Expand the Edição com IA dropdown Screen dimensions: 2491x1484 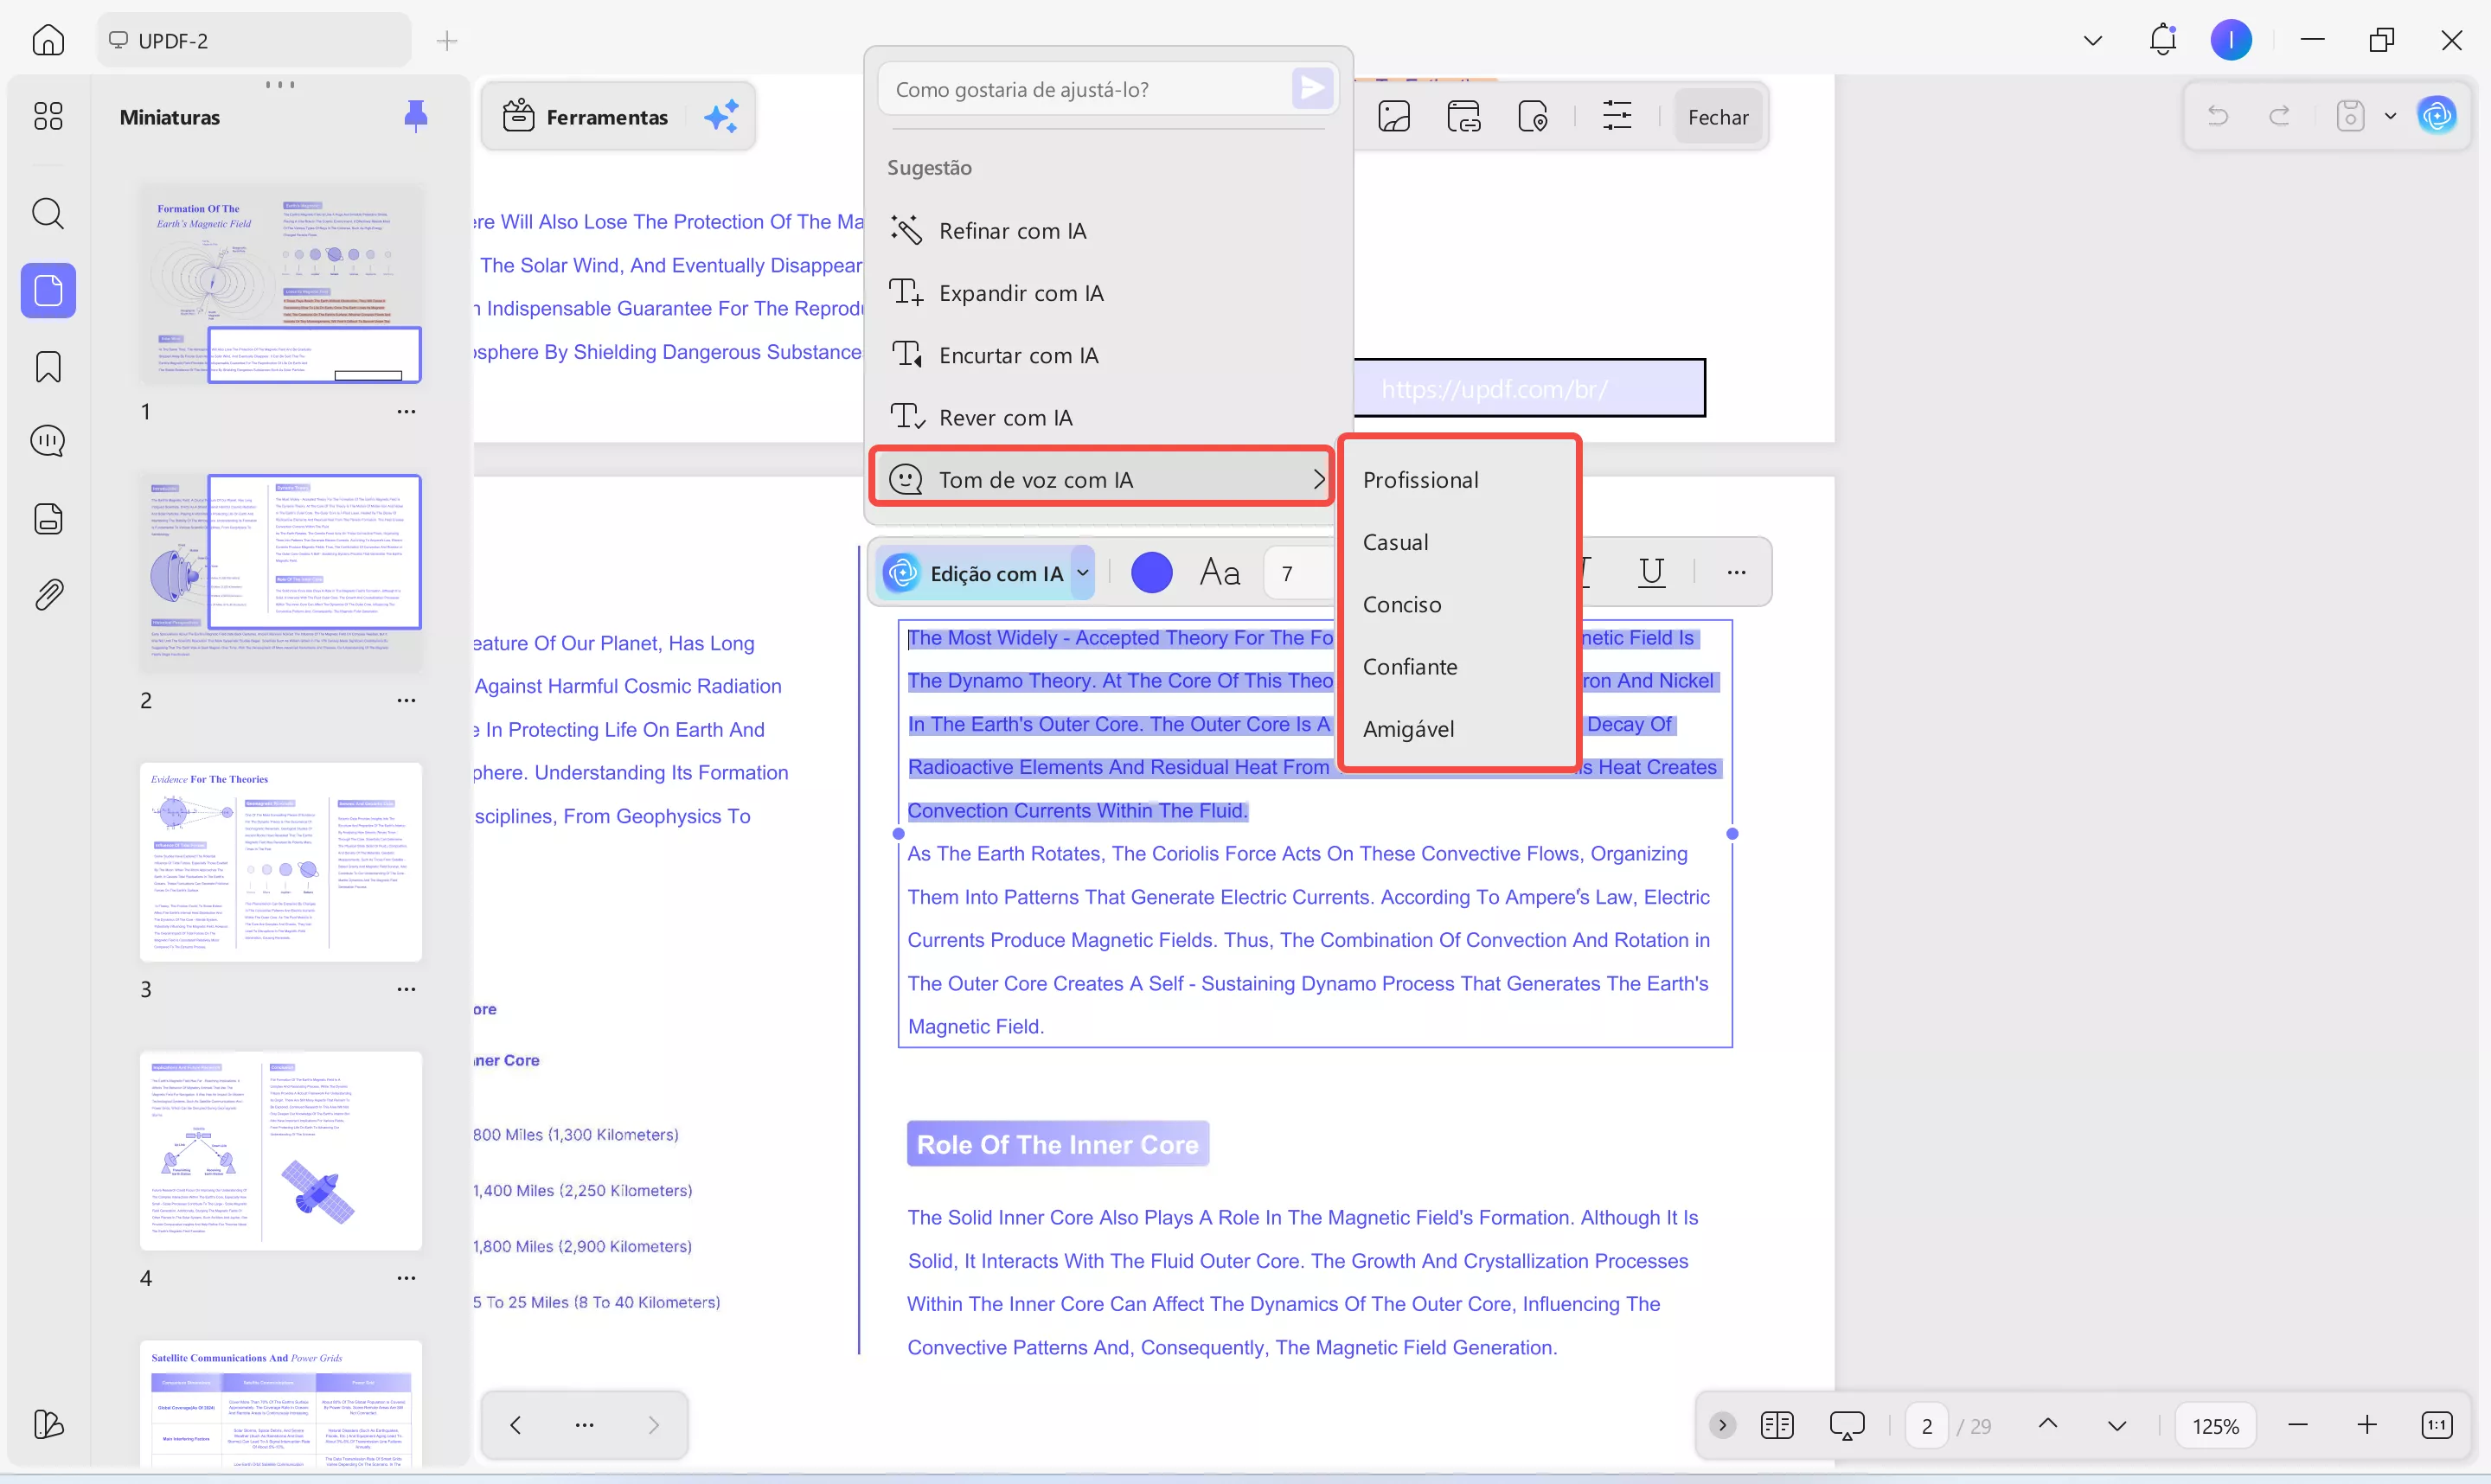coord(1082,573)
